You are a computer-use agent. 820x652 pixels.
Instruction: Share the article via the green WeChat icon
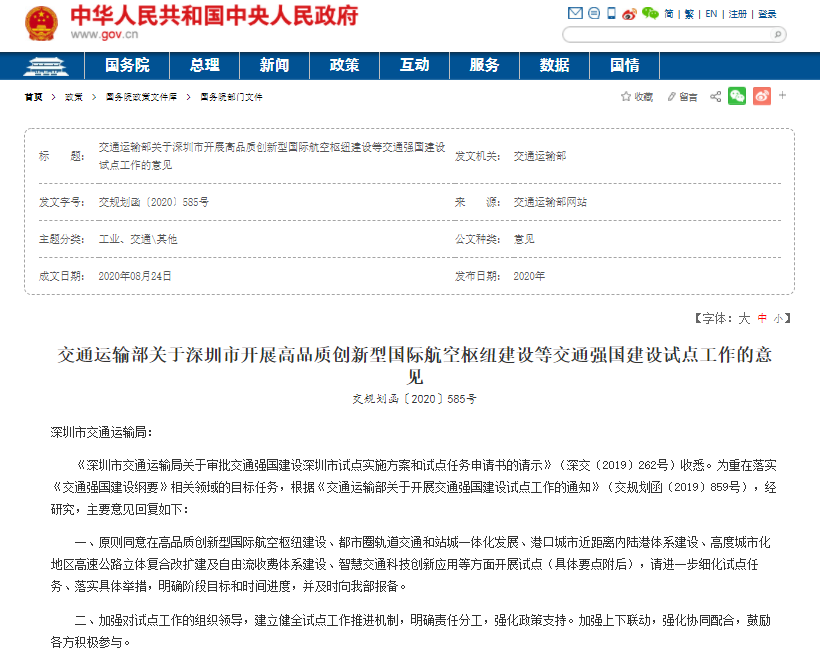point(737,96)
